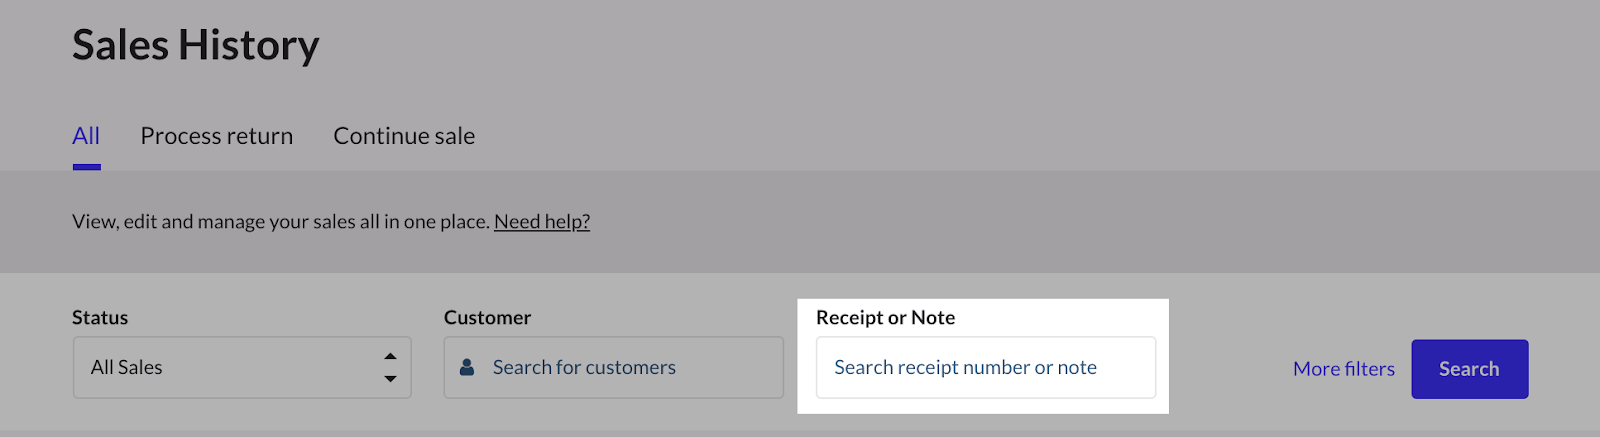
Task: Click the Sales History page heading
Action: (196, 46)
